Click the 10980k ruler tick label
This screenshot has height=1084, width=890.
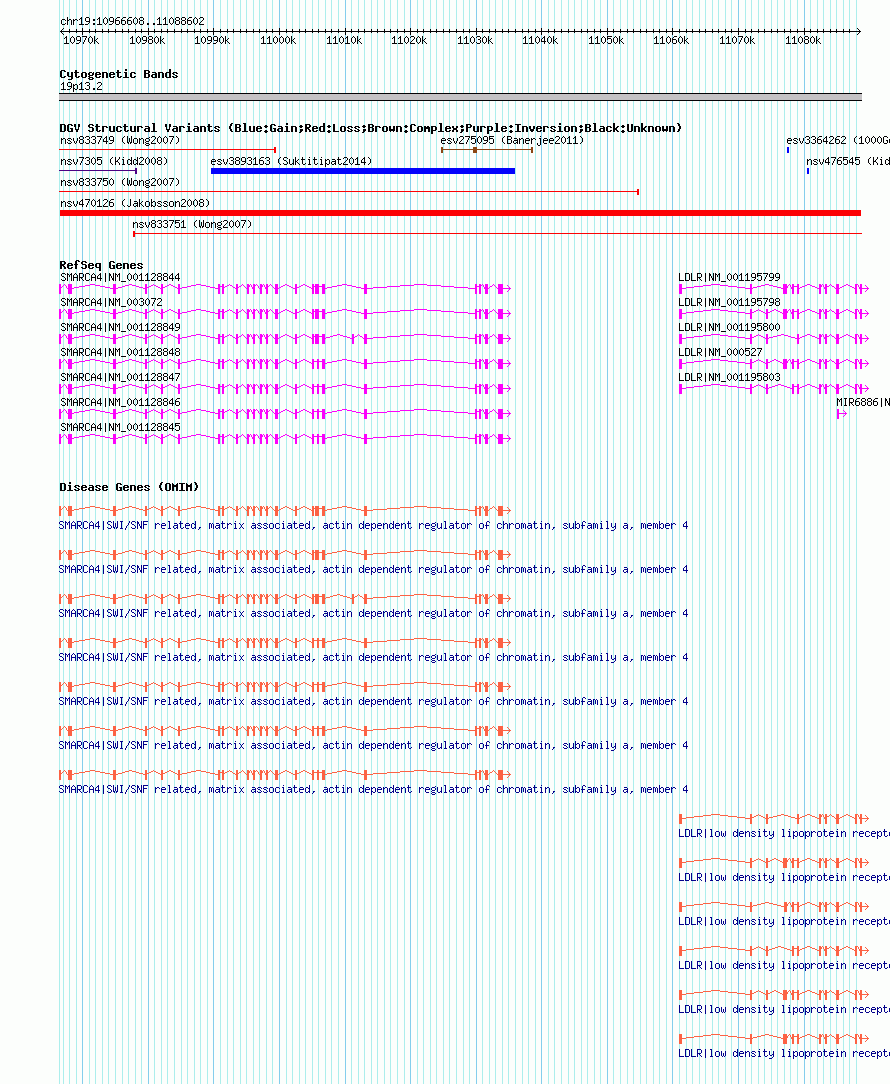(x=147, y=41)
